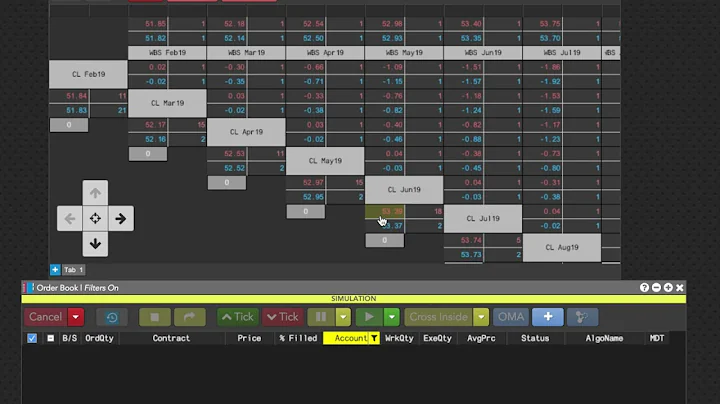Select the CL Apr19 contract cell
The image size is (720, 404).
click(246, 132)
